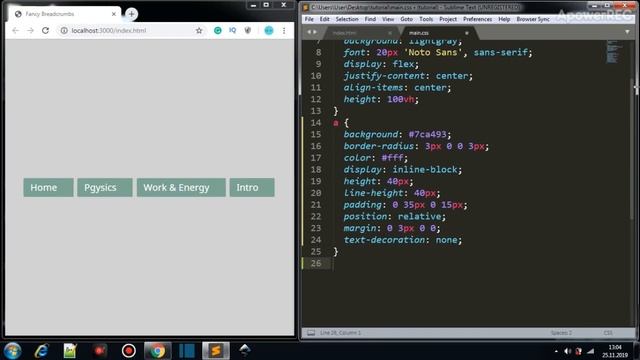The width and height of the screenshot is (640, 360).
Task: Click the Chrome back arrow
Action: coord(16,31)
